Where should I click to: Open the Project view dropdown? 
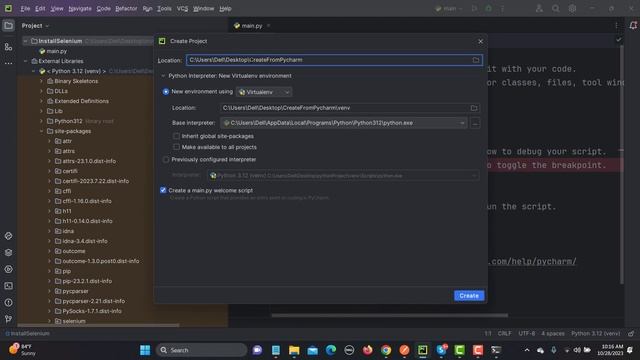click(35, 26)
